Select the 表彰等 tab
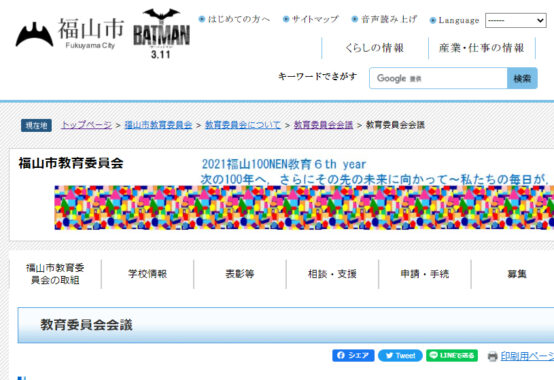The height and width of the screenshot is (380, 554). click(x=240, y=274)
